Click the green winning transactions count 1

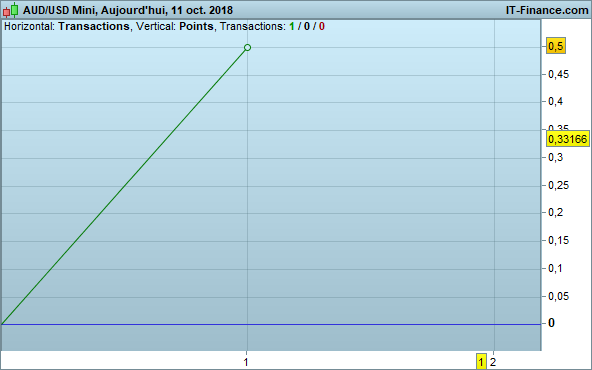pyautogui.click(x=291, y=26)
